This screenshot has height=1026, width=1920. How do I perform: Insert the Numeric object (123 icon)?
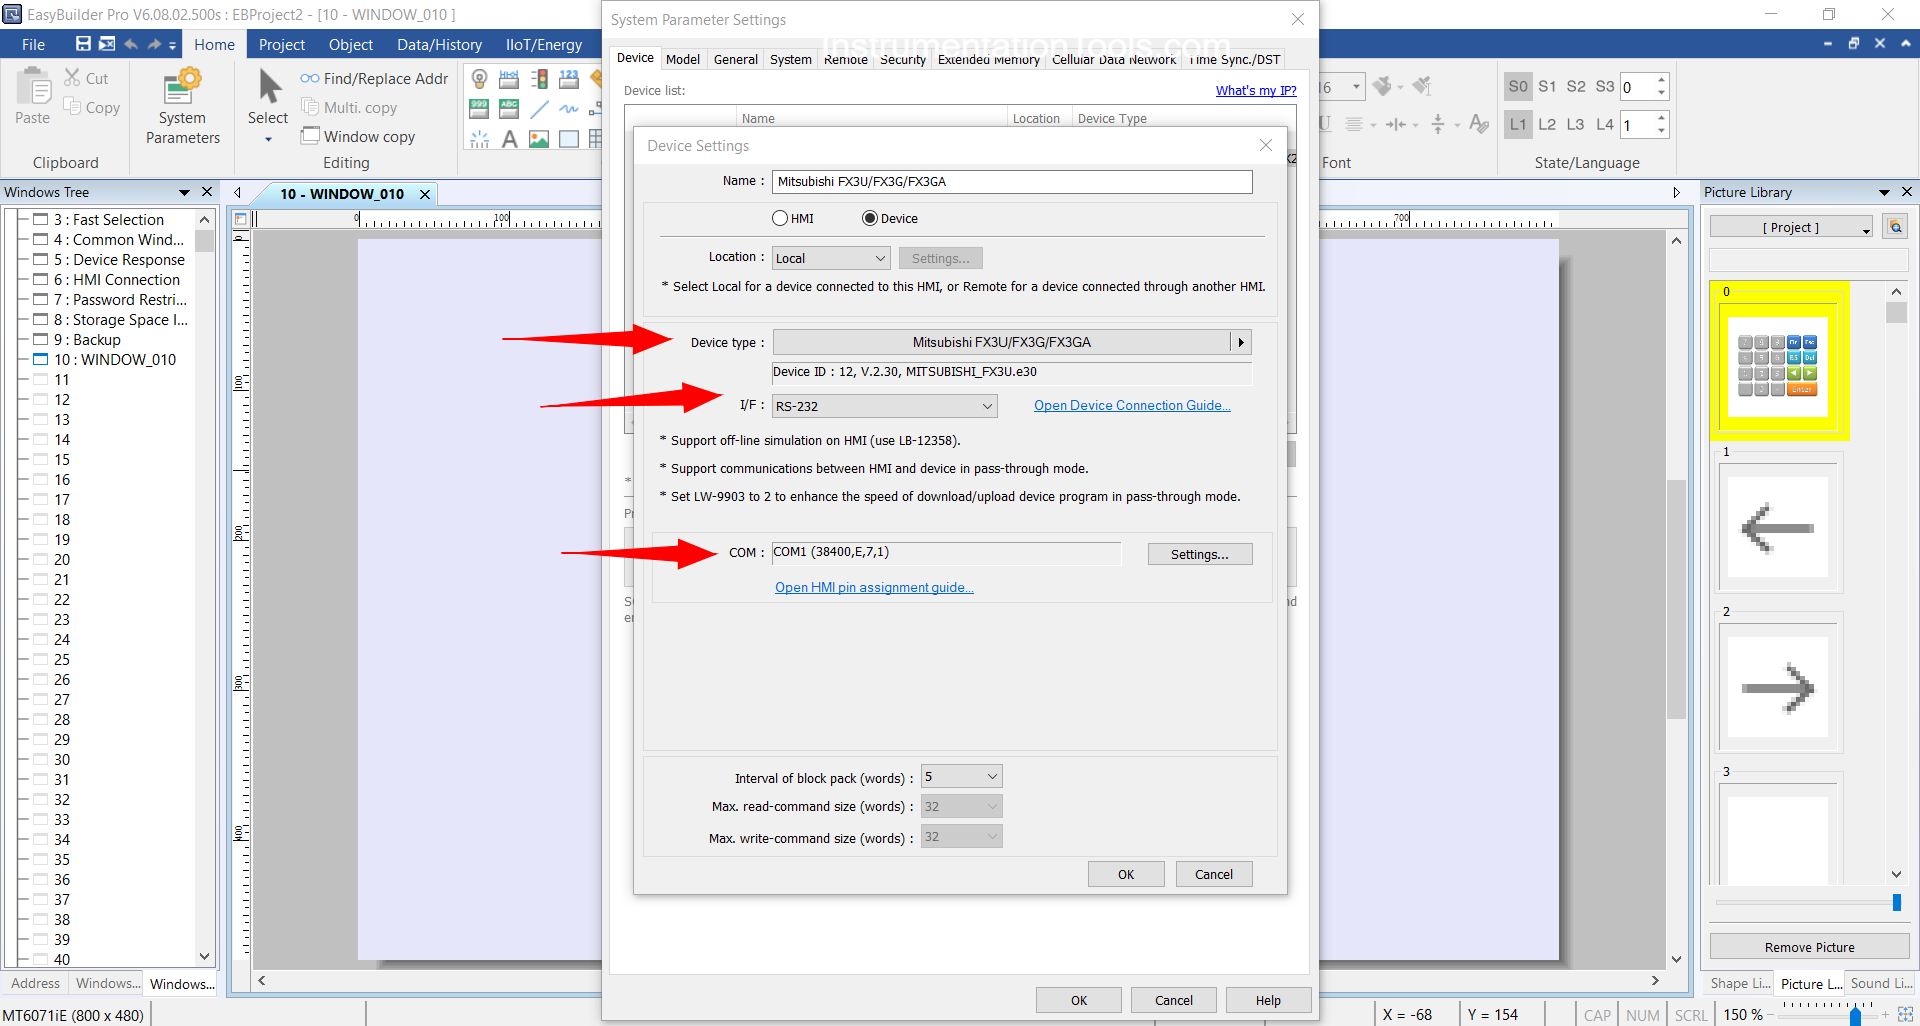[x=569, y=79]
